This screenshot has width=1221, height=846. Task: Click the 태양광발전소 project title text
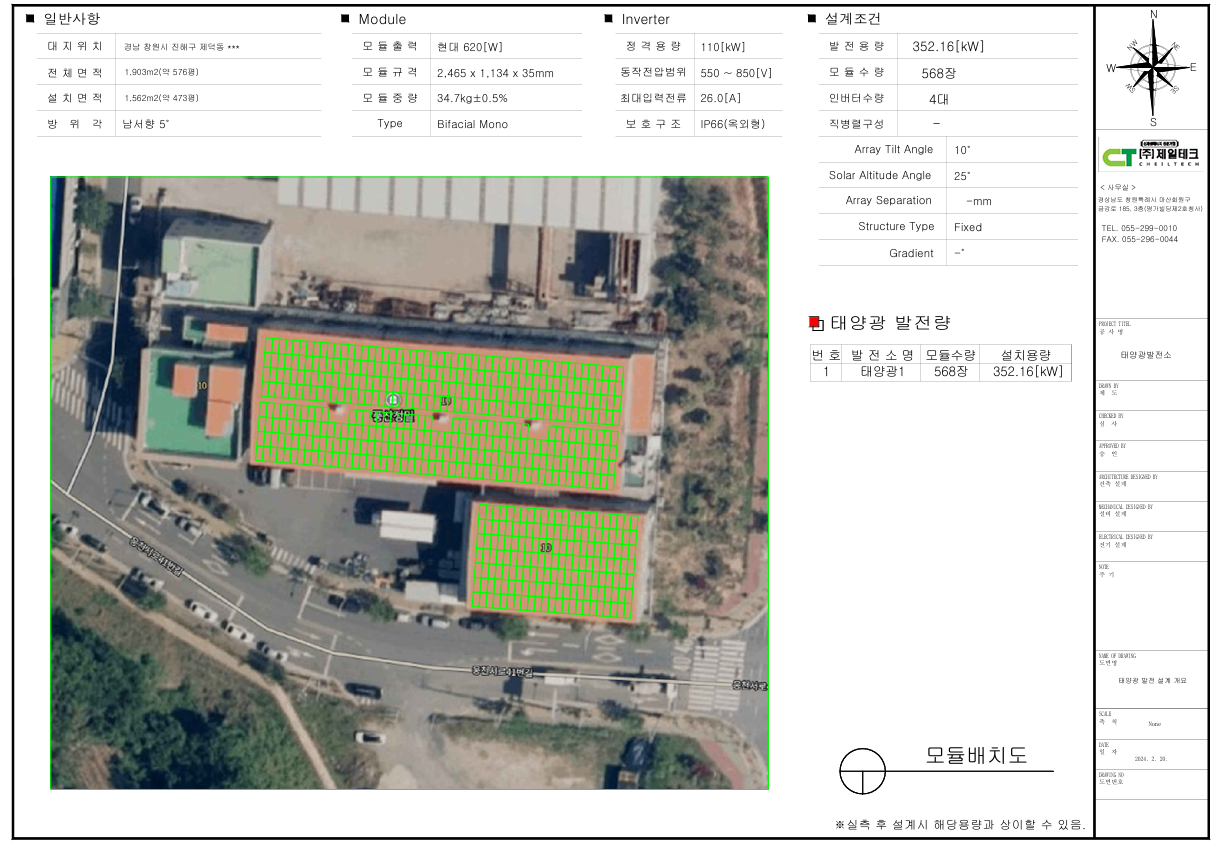coord(1145,355)
